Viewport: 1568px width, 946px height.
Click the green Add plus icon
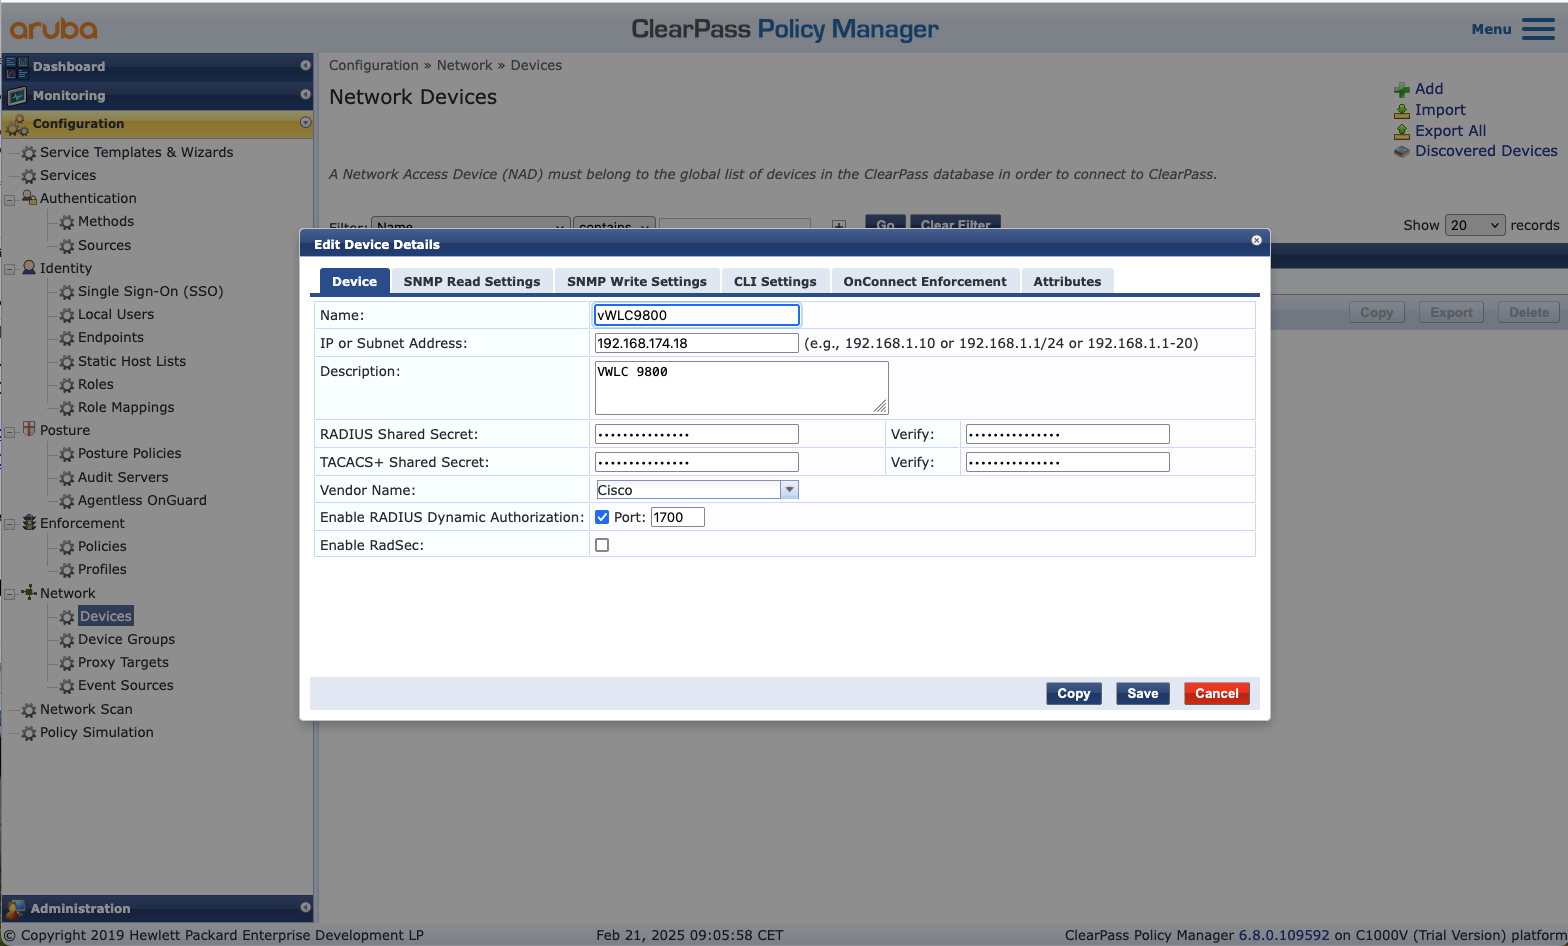(1402, 89)
